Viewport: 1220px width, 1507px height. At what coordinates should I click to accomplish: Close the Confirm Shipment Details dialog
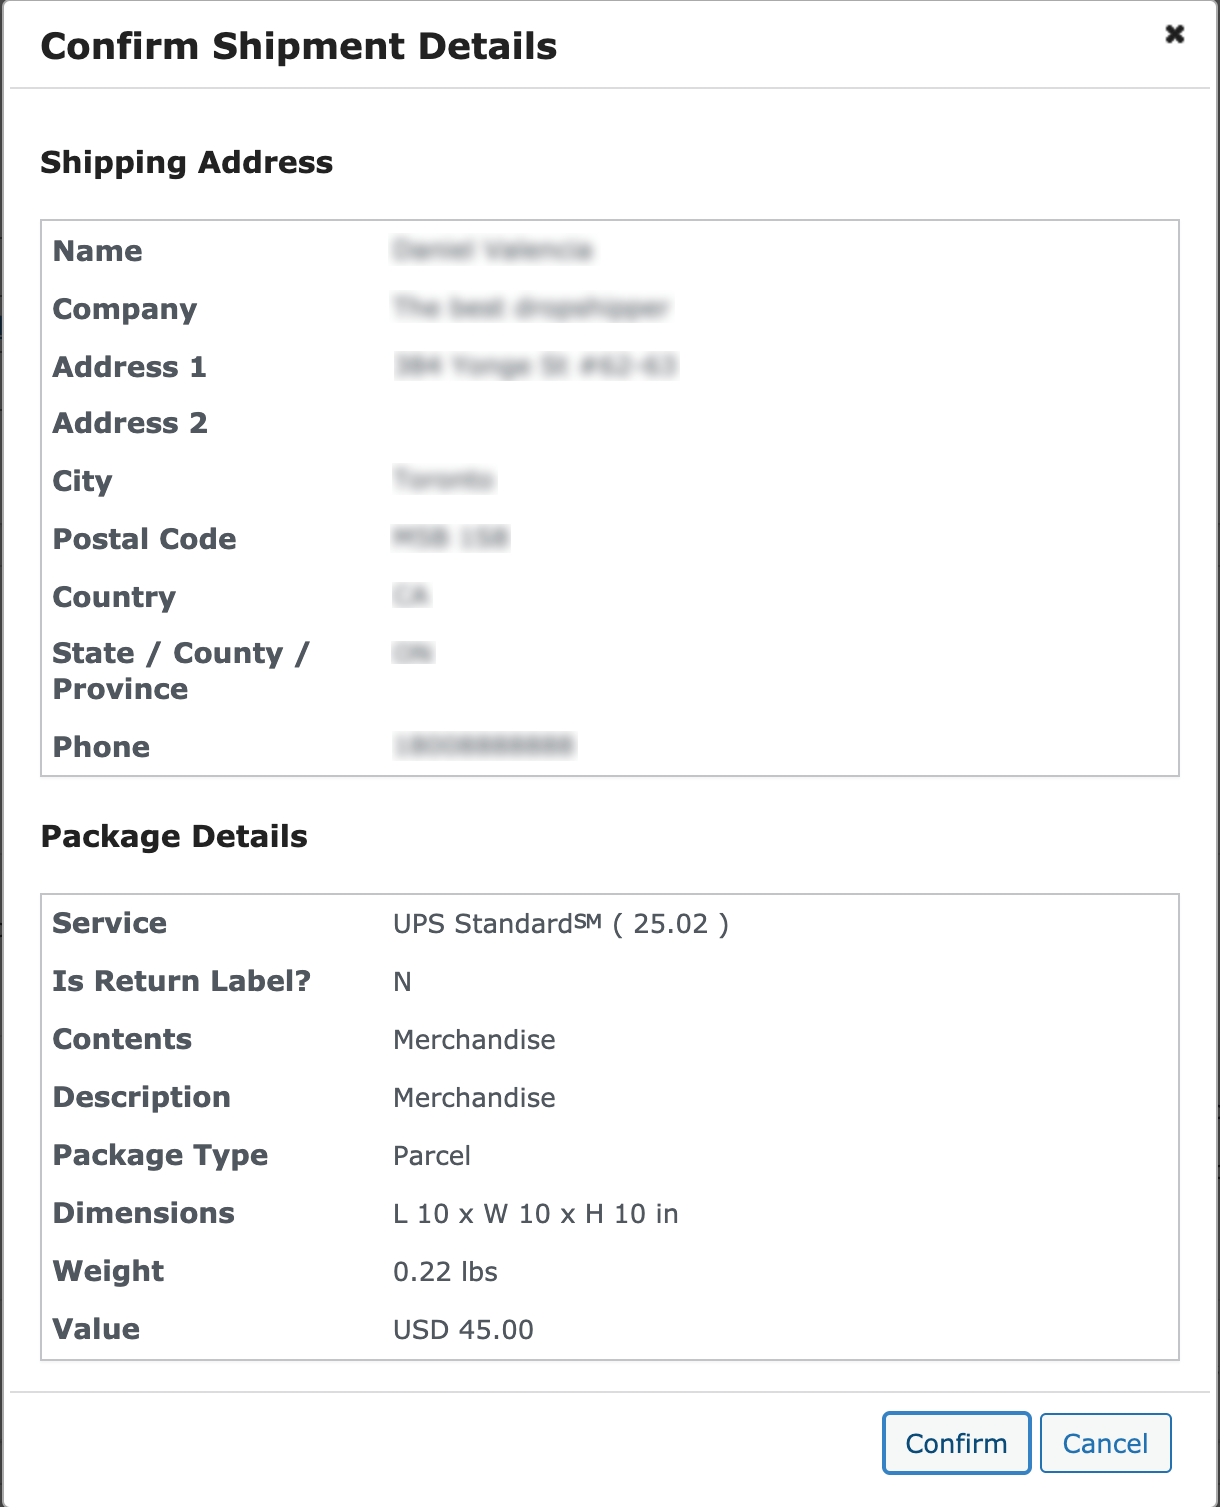(1175, 33)
